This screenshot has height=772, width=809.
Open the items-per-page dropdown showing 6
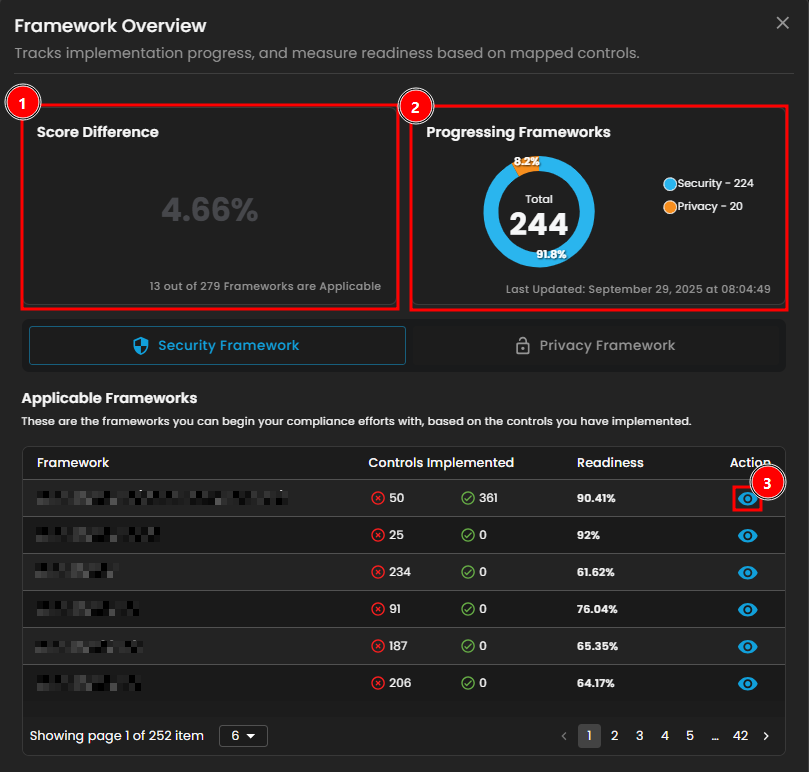(x=243, y=736)
